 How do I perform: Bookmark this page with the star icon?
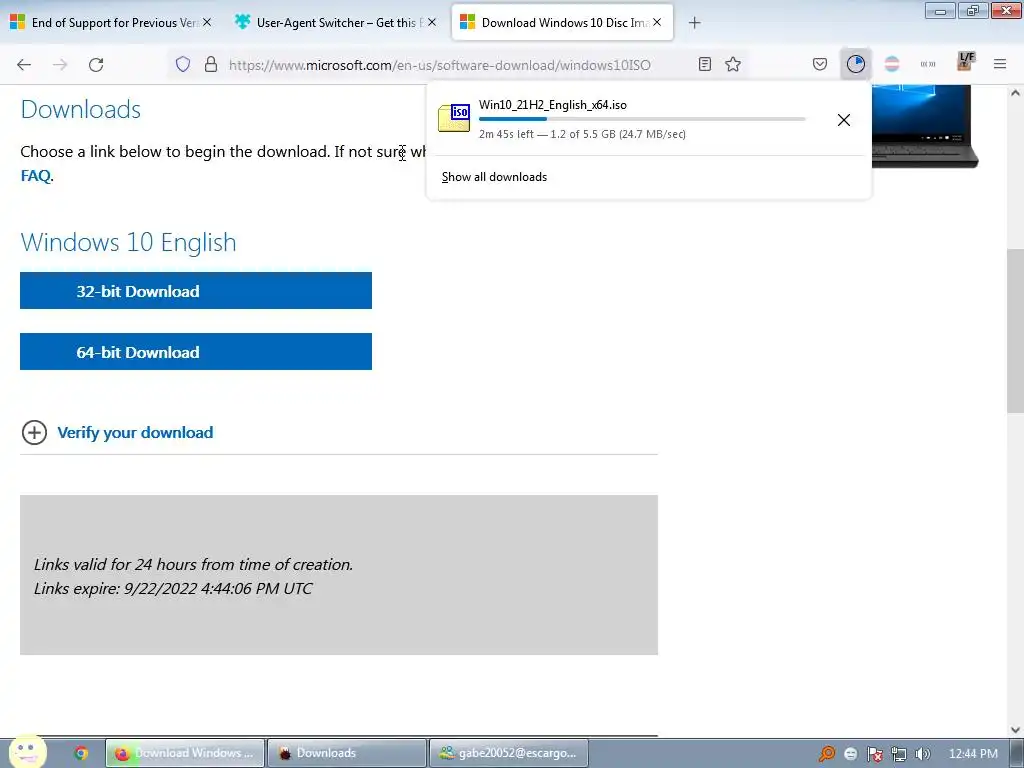click(733, 64)
